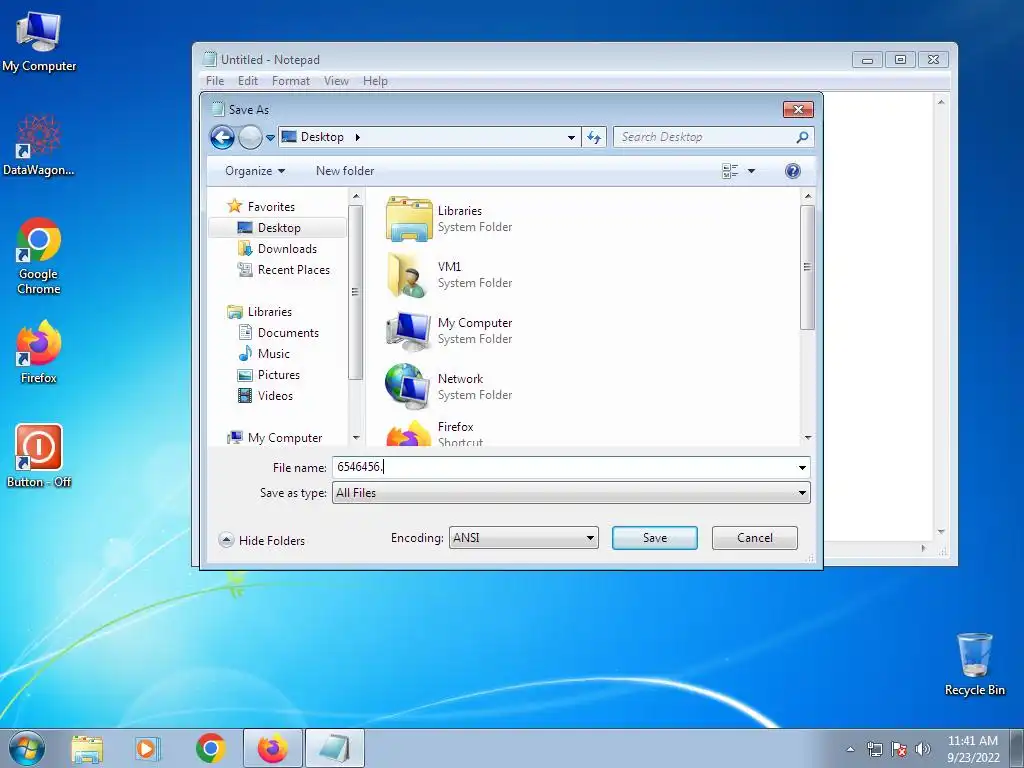Open the Windows Start menu
The width and height of the screenshot is (1024, 768).
click(x=27, y=748)
